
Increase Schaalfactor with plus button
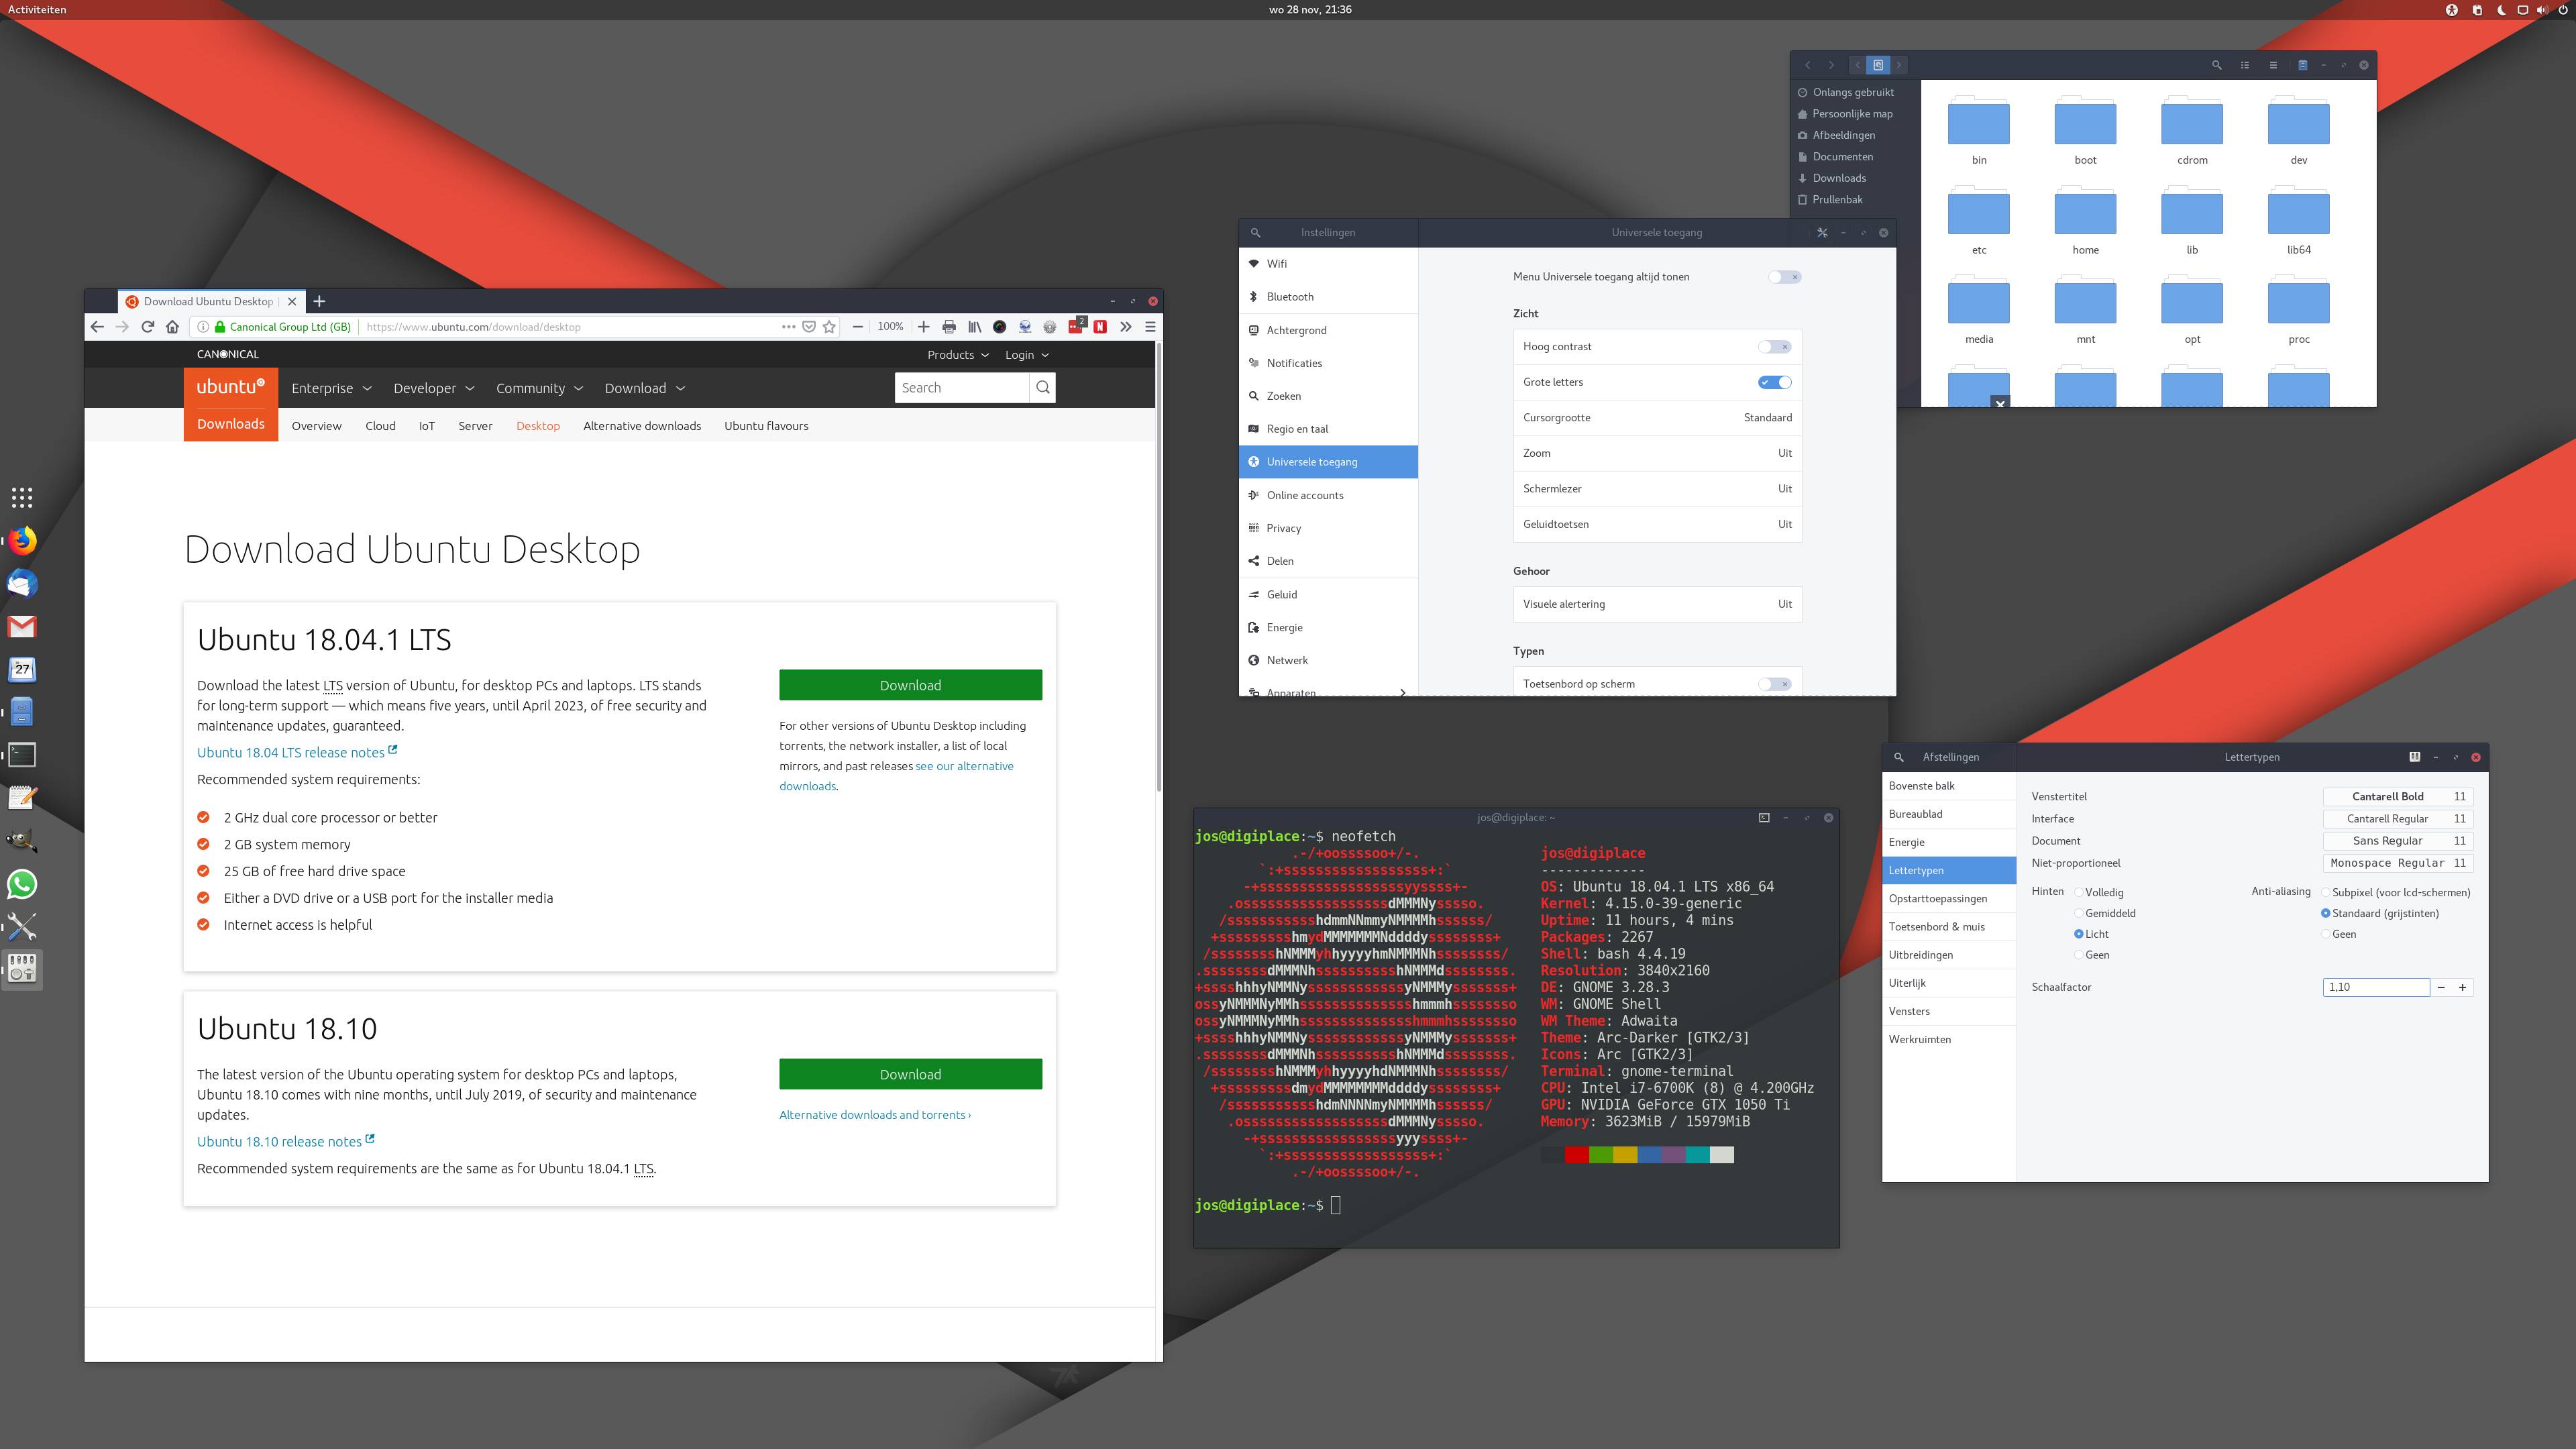tap(2462, 987)
